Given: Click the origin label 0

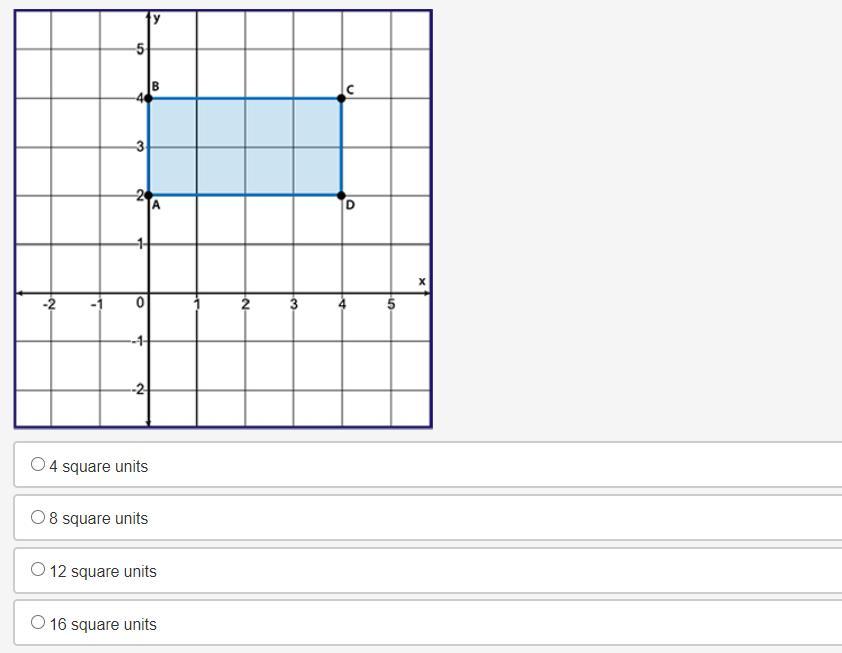Looking at the screenshot, I should [x=141, y=303].
